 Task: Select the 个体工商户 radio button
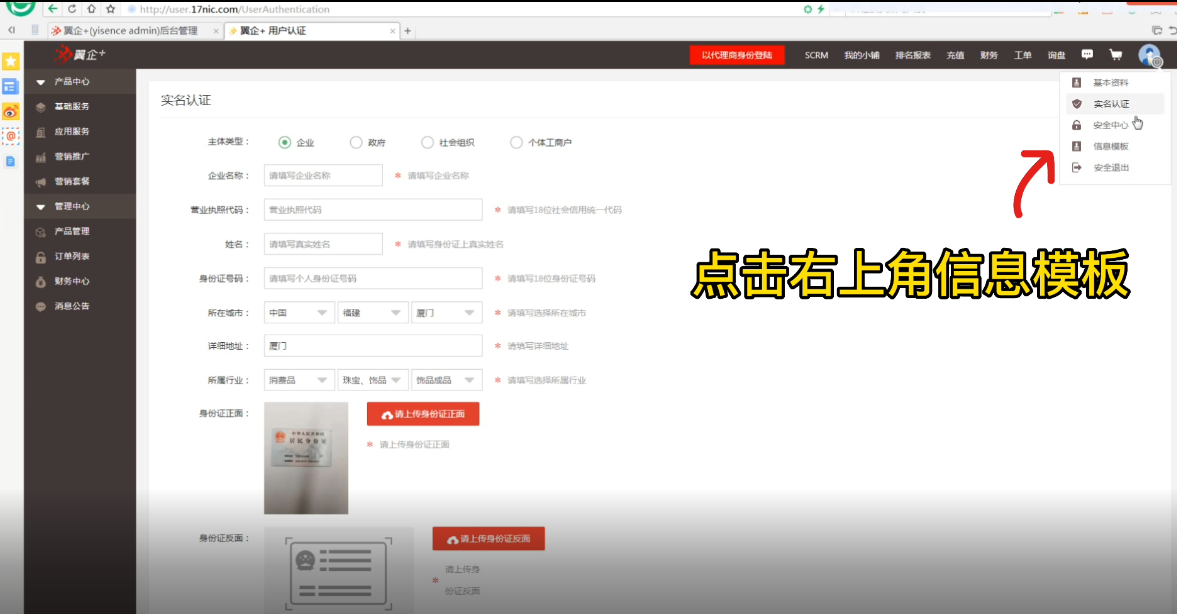click(x=516, y=142)
